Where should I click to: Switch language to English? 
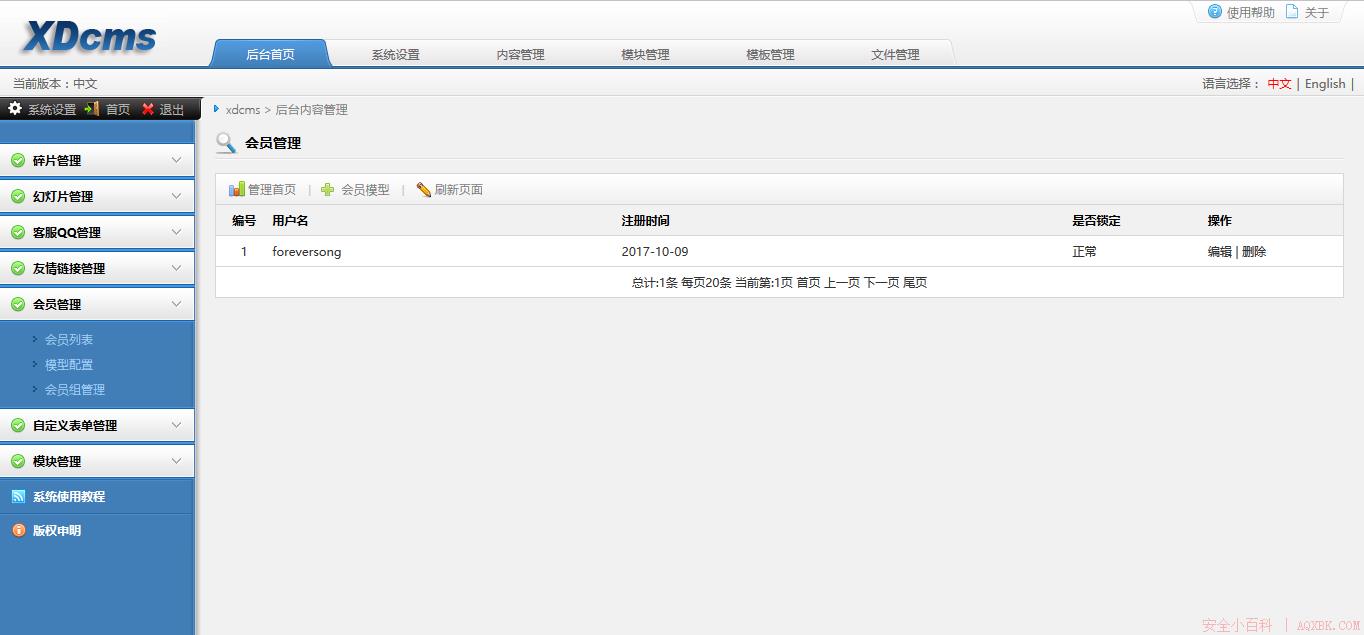point(1325,83)
